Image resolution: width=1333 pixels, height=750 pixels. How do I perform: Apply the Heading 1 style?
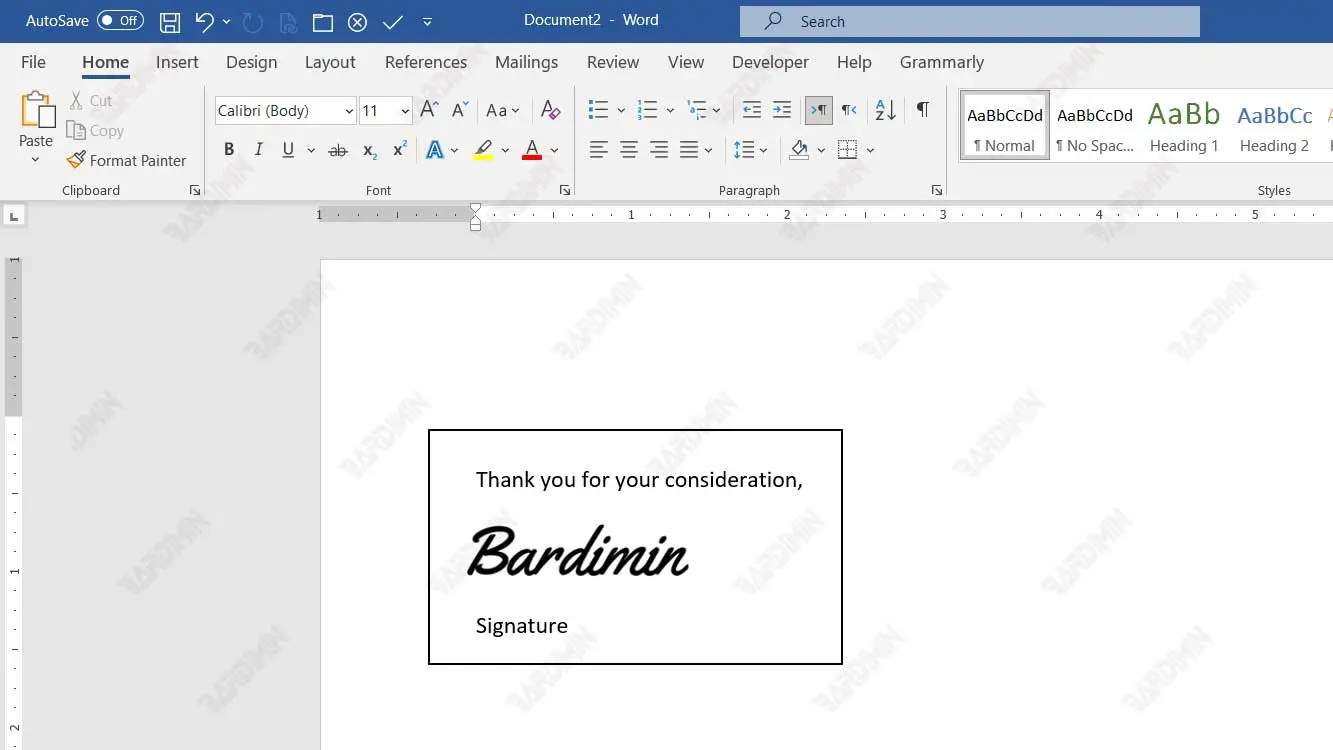(1184, 127)
